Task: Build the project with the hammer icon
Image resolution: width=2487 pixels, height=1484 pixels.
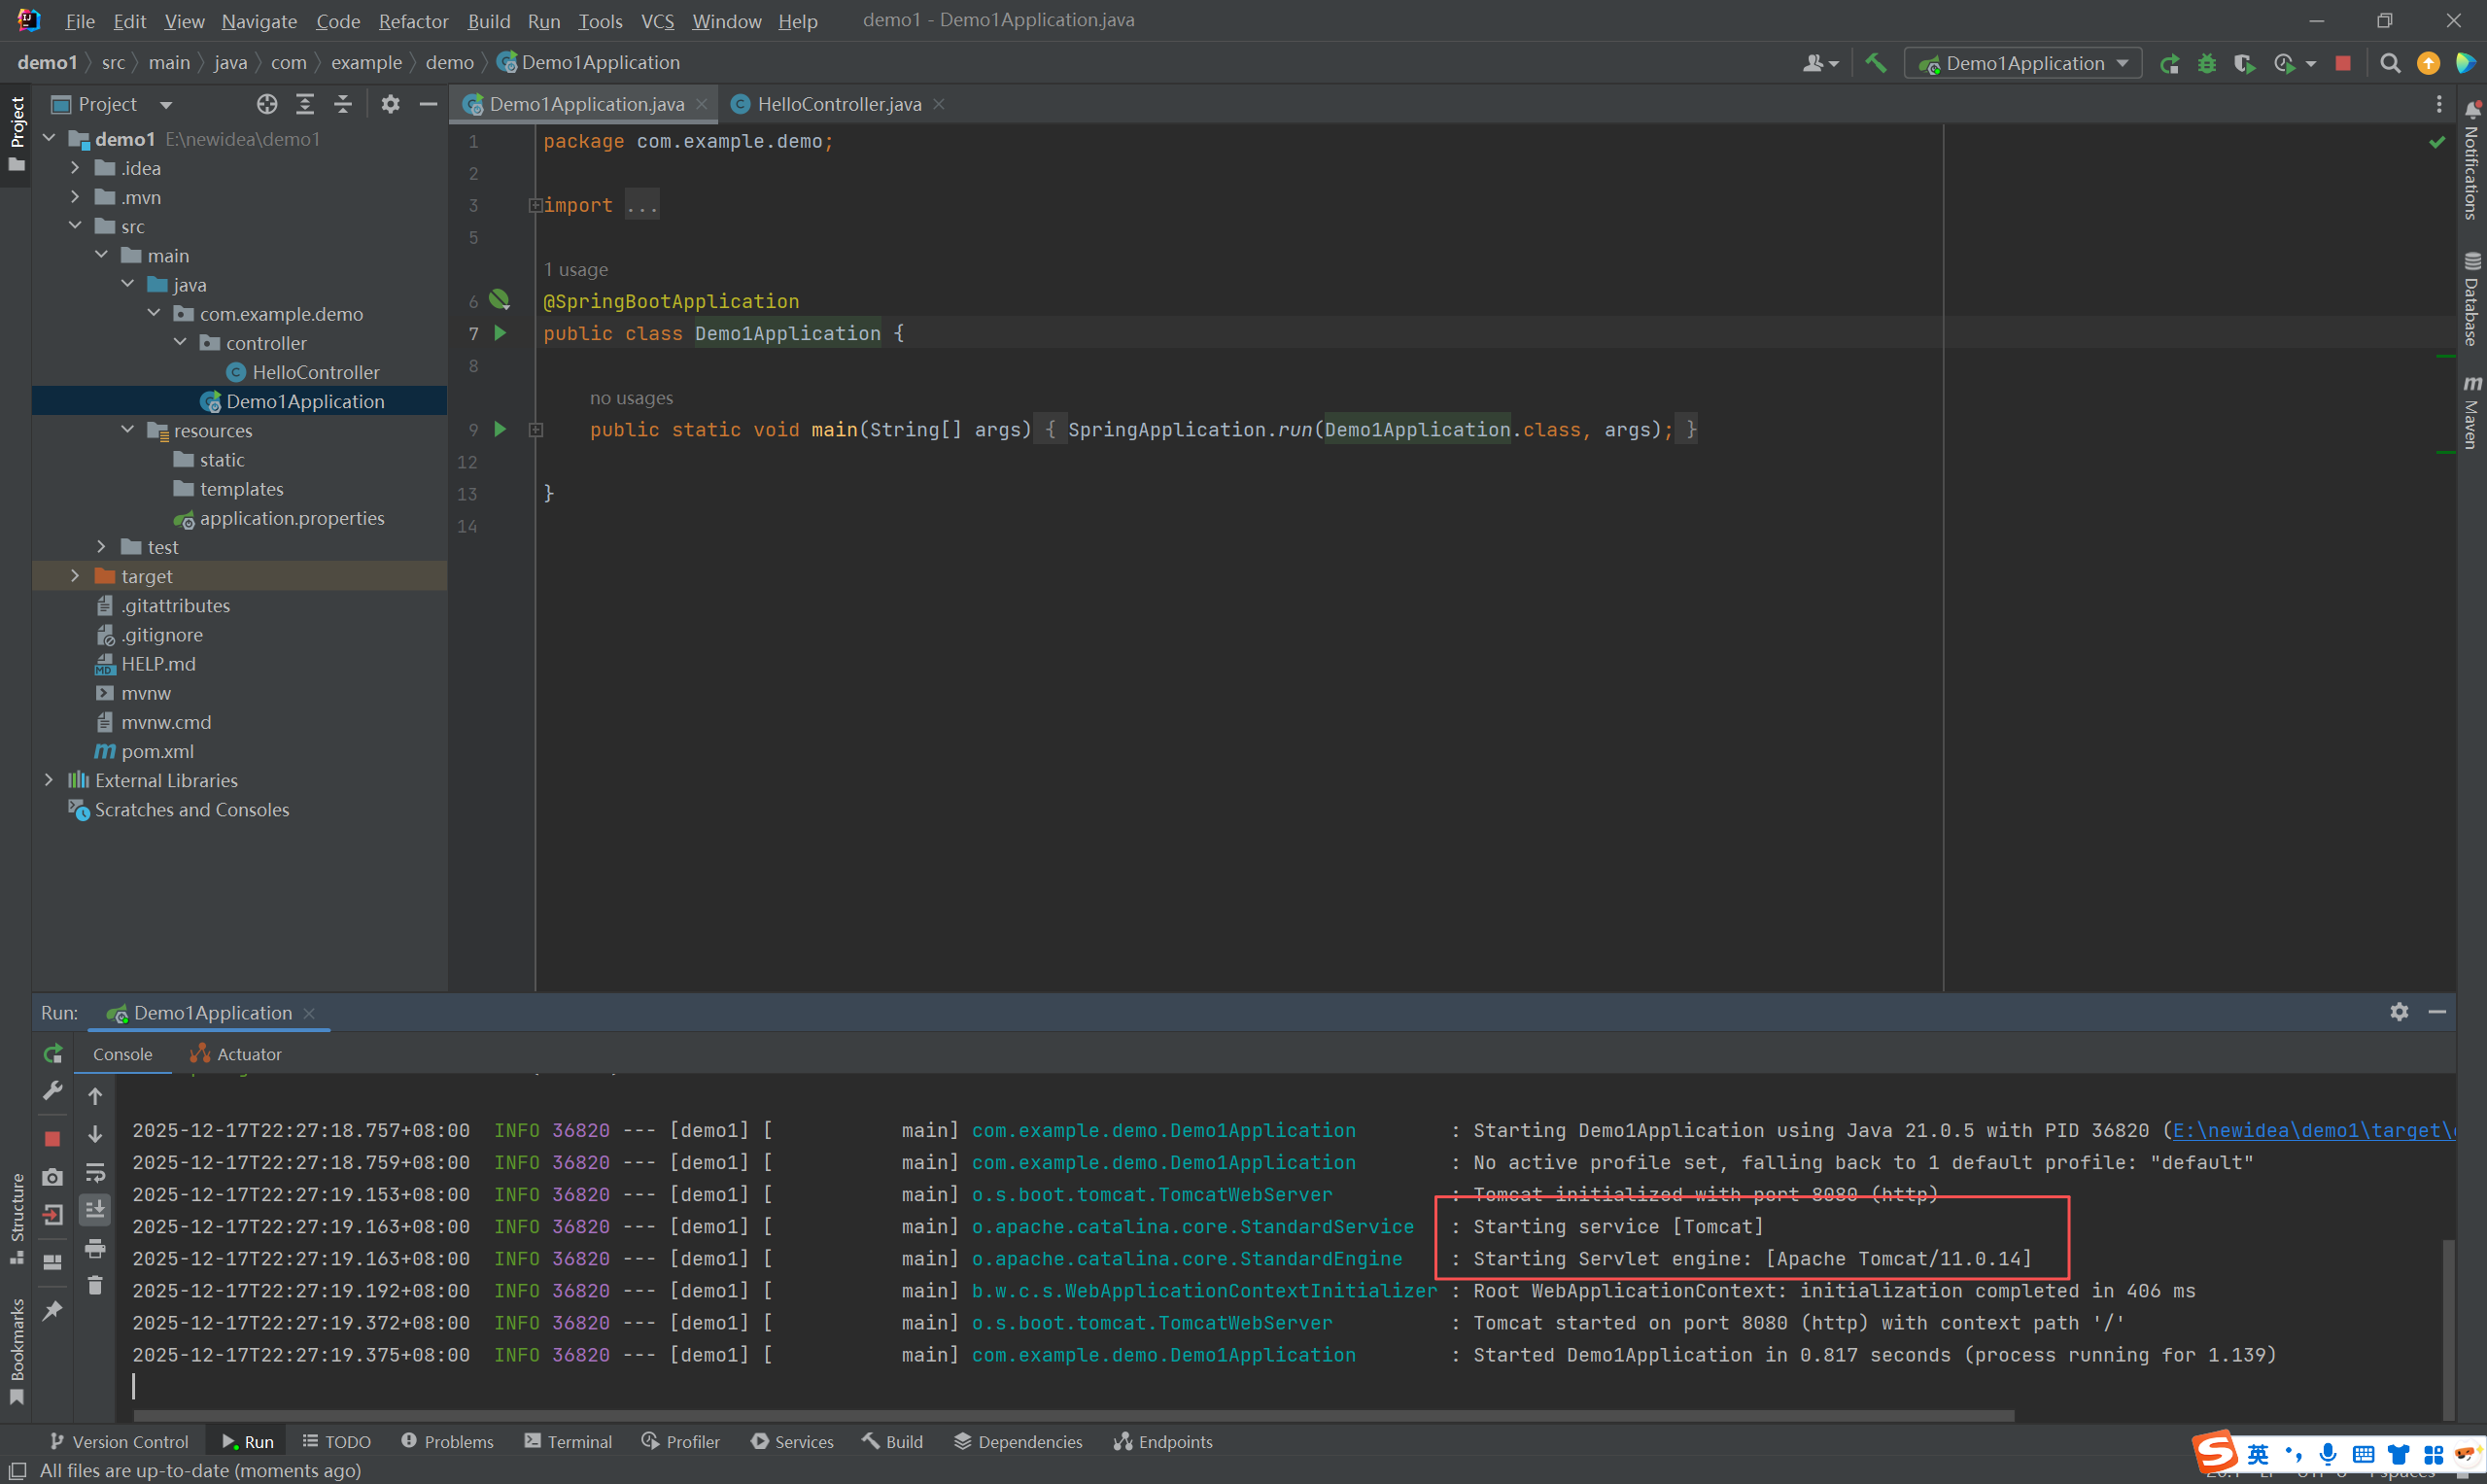Action: point(1875,62)
